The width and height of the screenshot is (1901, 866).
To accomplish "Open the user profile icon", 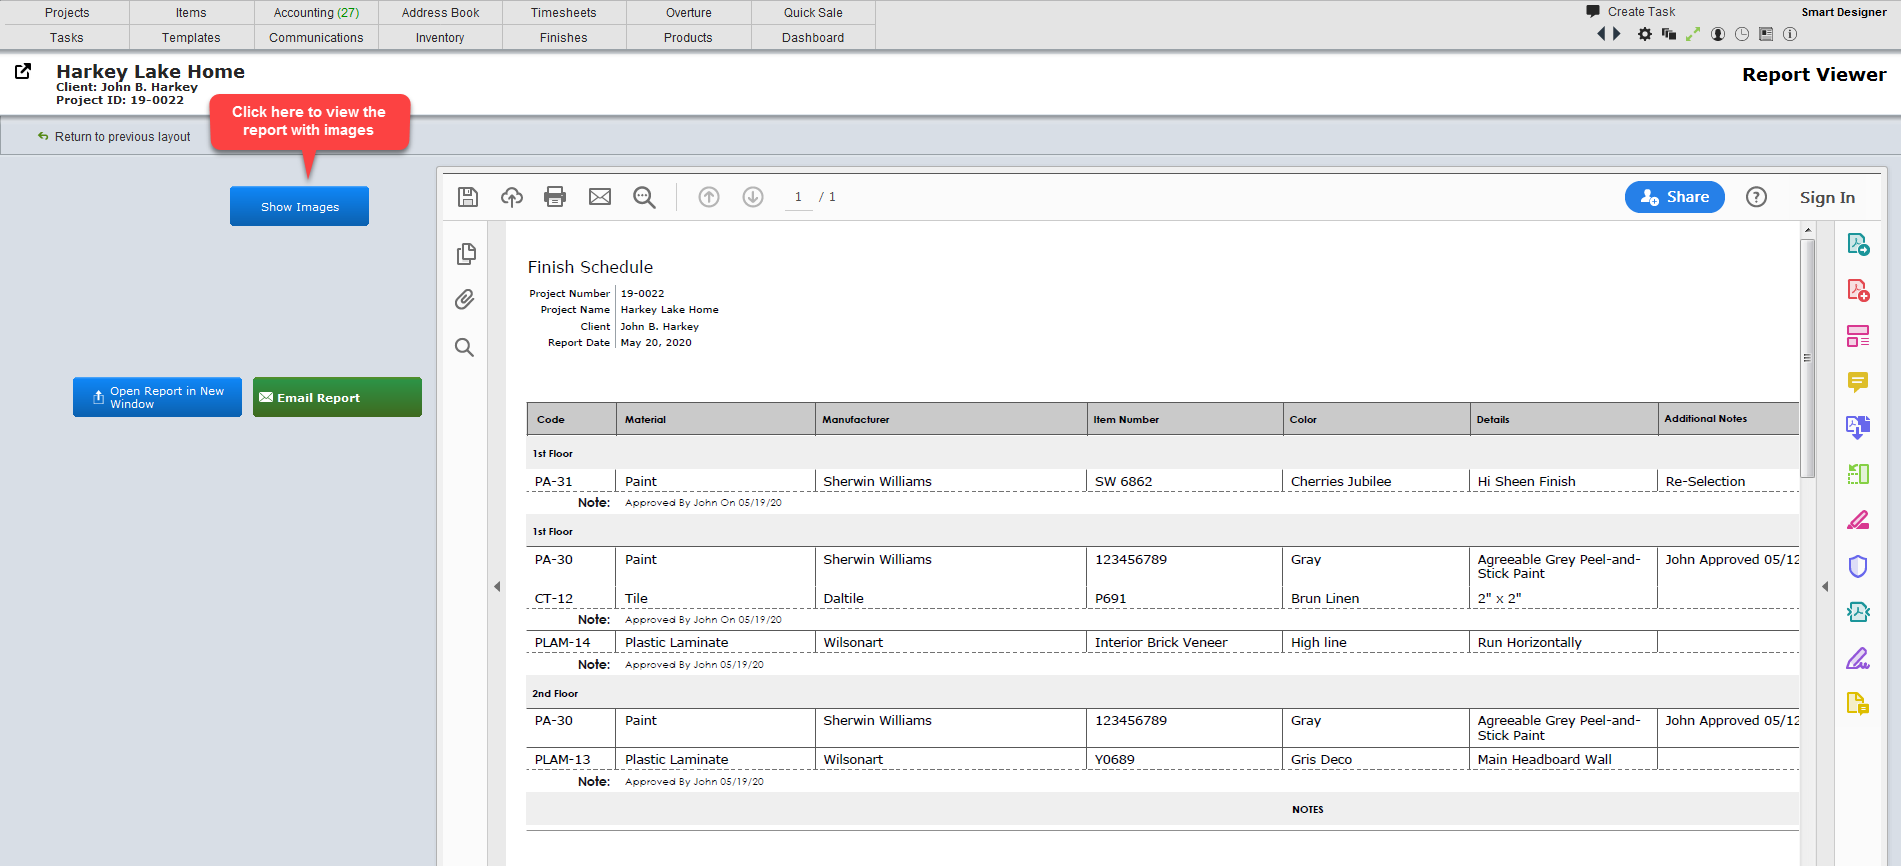I will coord(1718,34).
